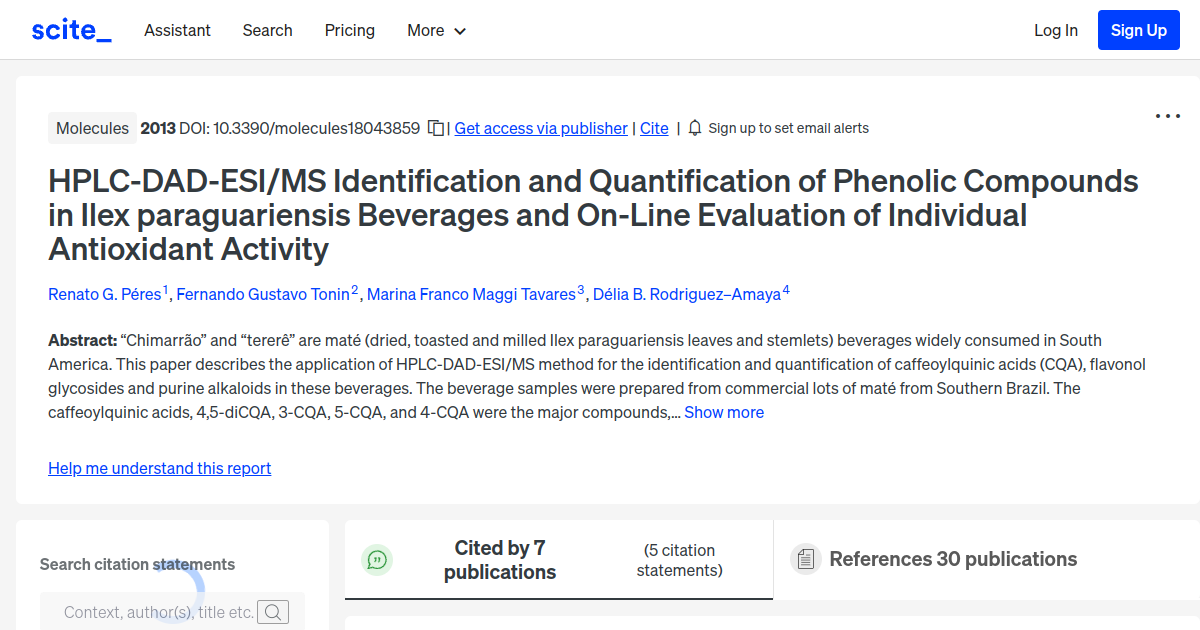Click the green smartcite quote icon
Image resolution: width=1200 pixels, height=630 pixels.
377,560
